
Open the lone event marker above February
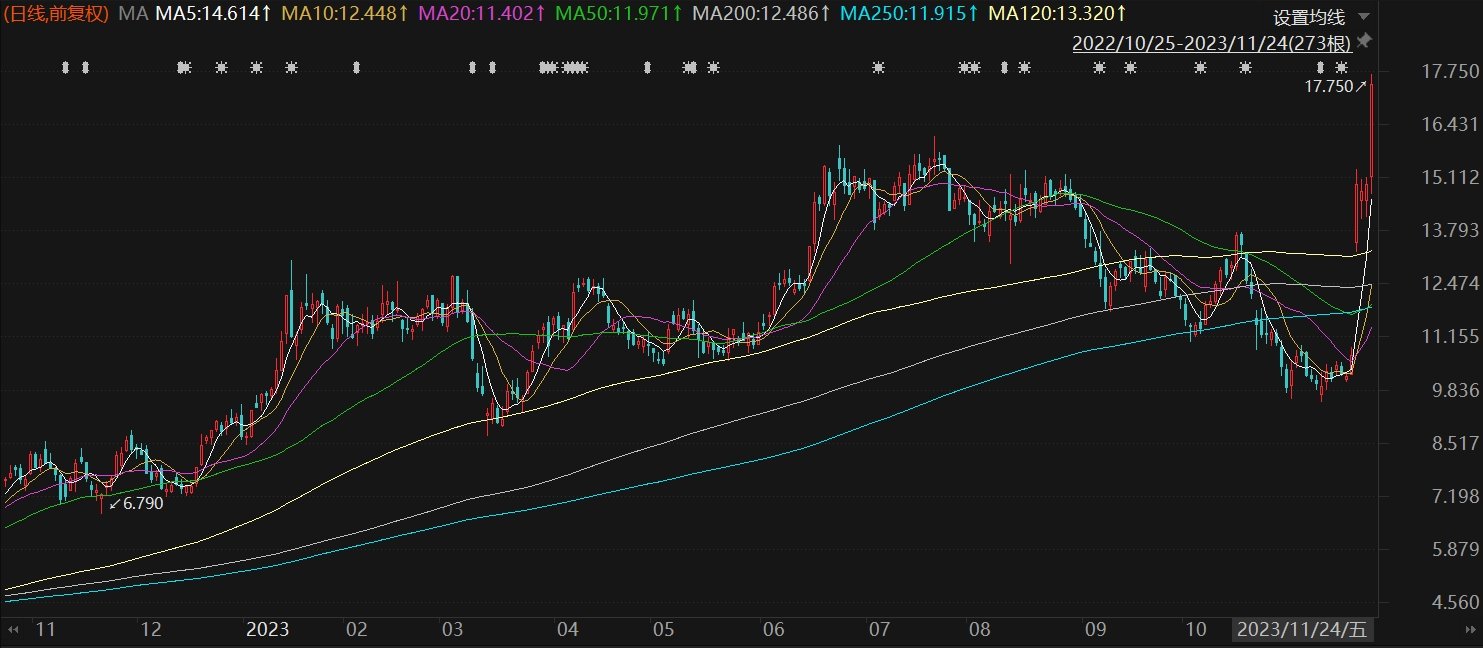[x=356, y=68]
